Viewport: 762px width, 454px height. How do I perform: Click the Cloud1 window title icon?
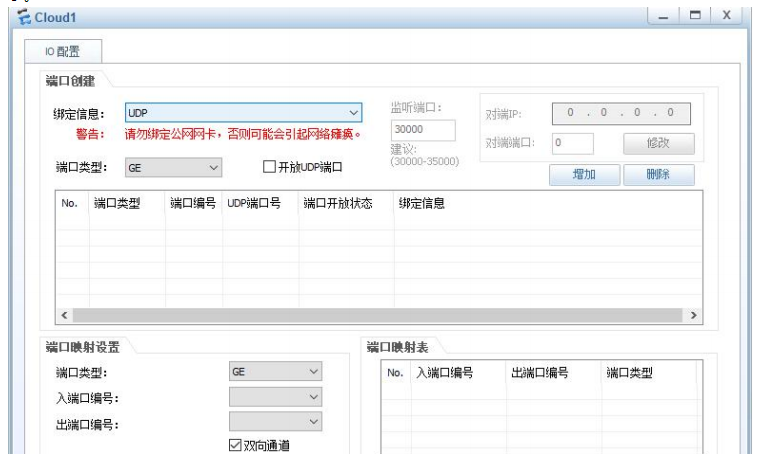coord(24,17)
